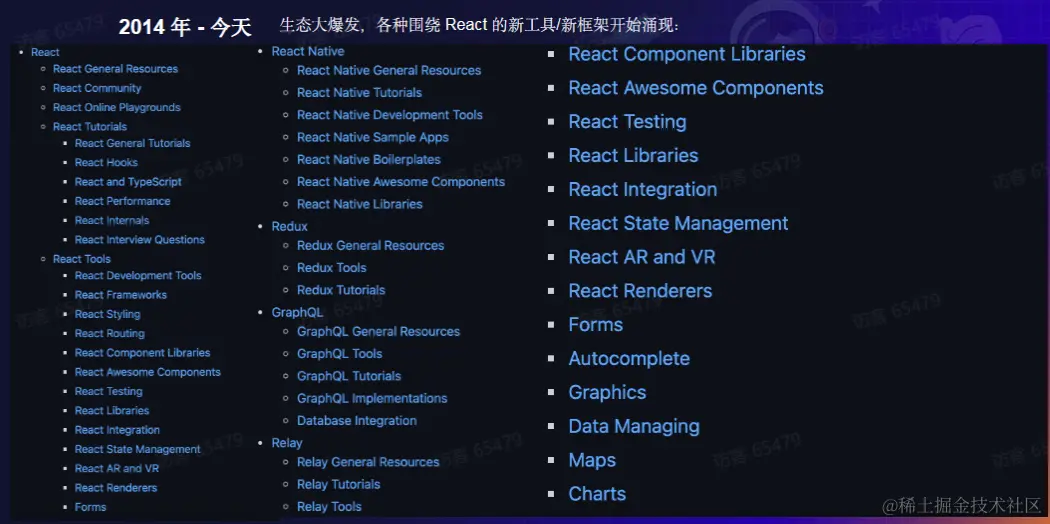Click small-font React Libraries under React Tools

coord(112,411)
